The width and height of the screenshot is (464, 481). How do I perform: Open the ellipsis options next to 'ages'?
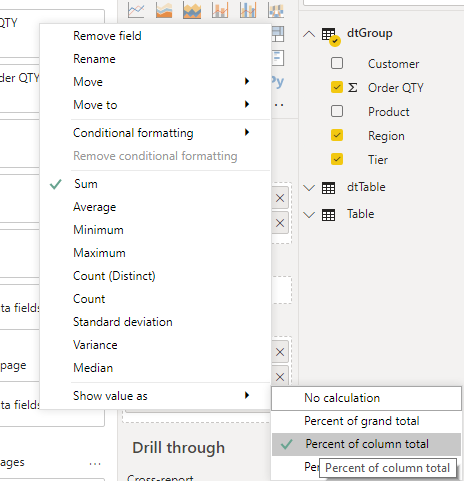tap(95, 464)
